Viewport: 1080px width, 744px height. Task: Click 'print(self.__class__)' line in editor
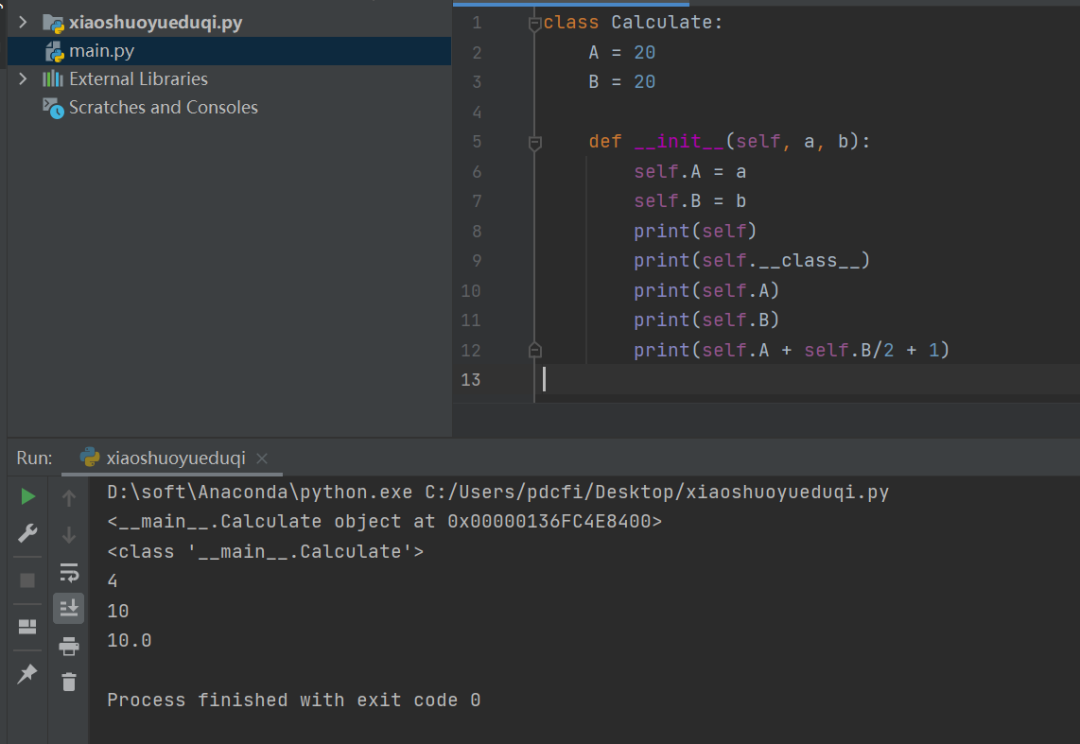click(752, 260)
